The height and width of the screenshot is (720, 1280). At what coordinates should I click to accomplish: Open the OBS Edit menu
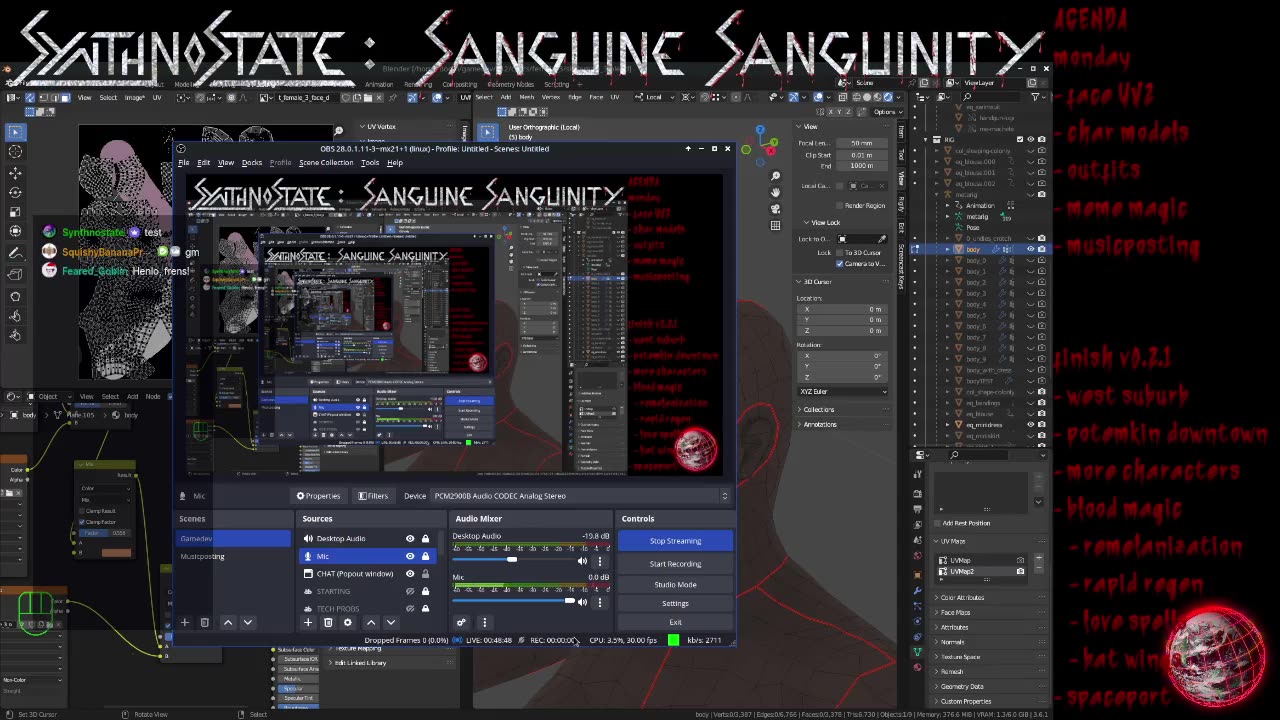pyautogui.click(x=204, y=163)
